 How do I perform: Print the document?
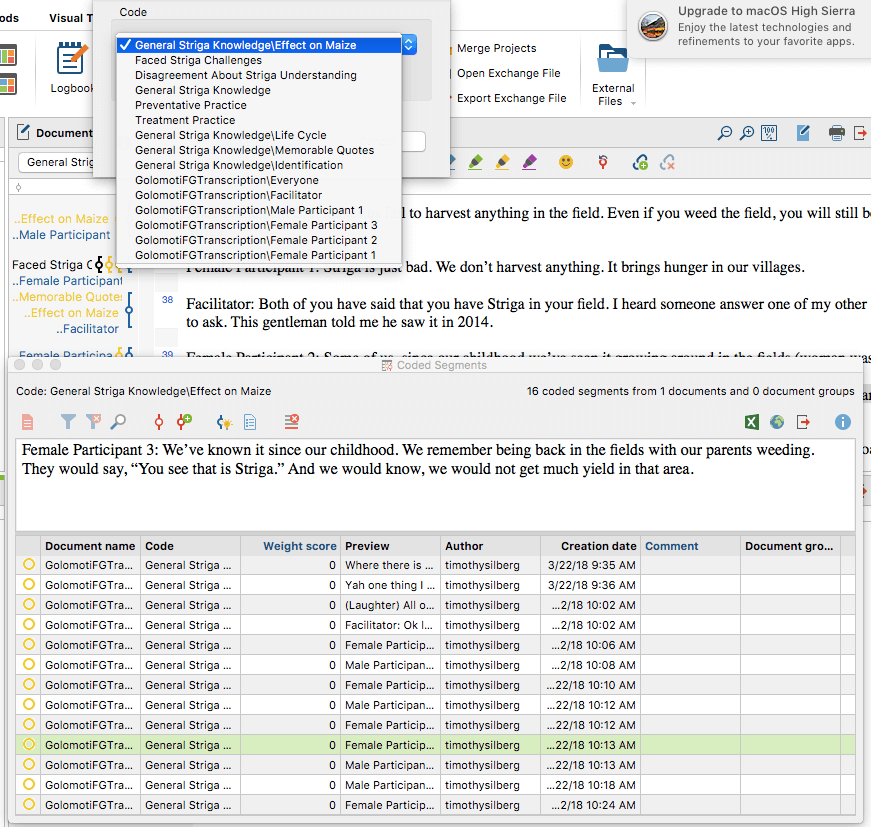[837, 133]
